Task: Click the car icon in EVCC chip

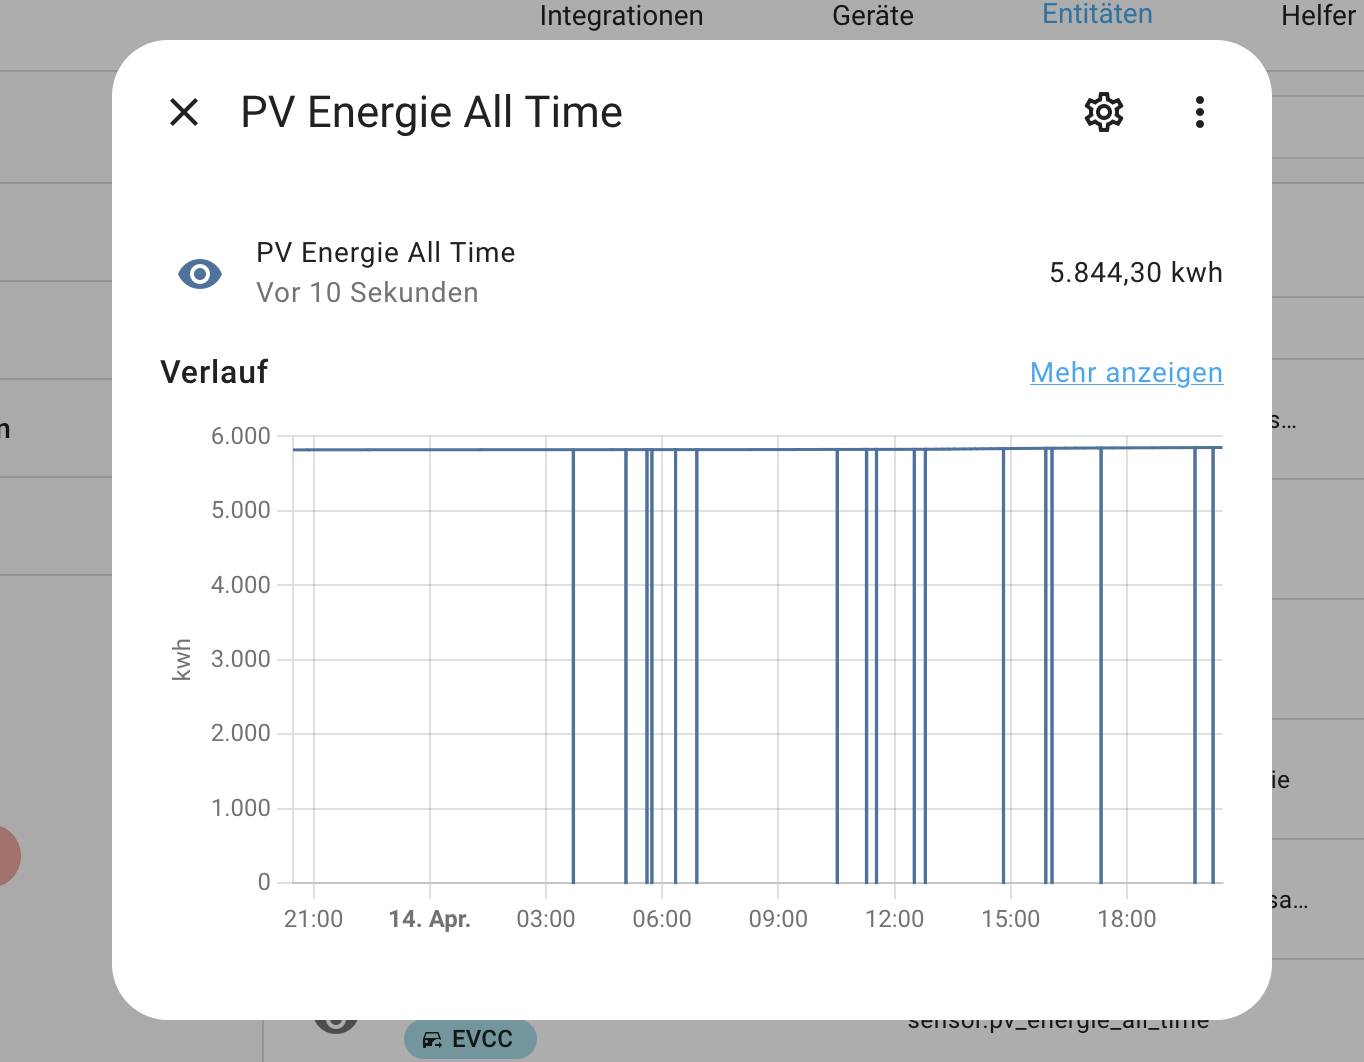Action: pos(432,1040)
